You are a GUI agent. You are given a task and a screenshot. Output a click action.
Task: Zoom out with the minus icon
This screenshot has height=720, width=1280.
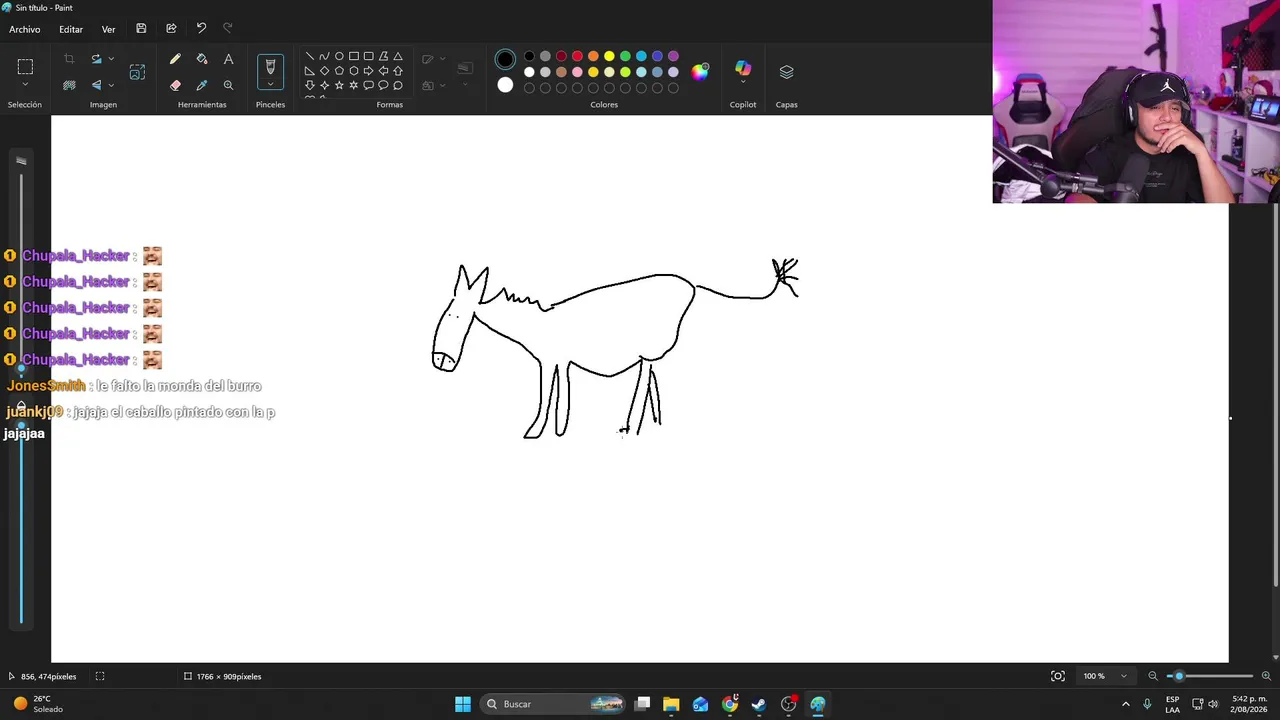coord(1153,676)
